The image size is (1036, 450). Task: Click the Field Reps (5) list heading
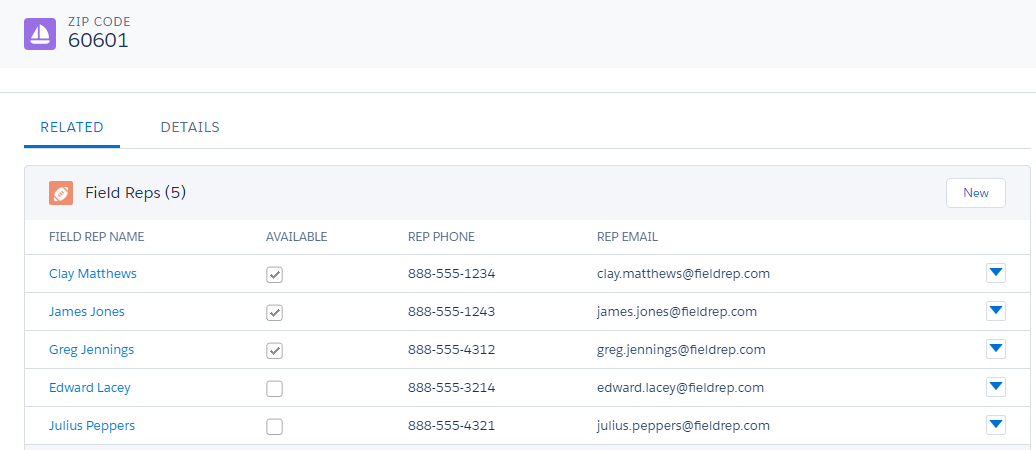pyautogui.click(x=135, y=193)
